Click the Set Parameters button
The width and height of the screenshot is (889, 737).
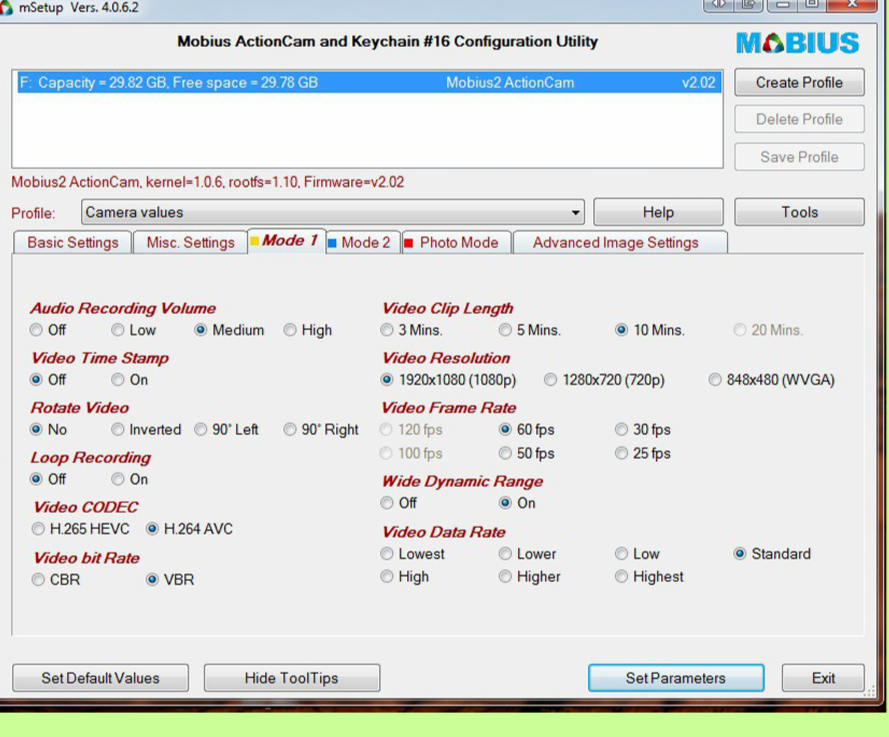[675, 678]
